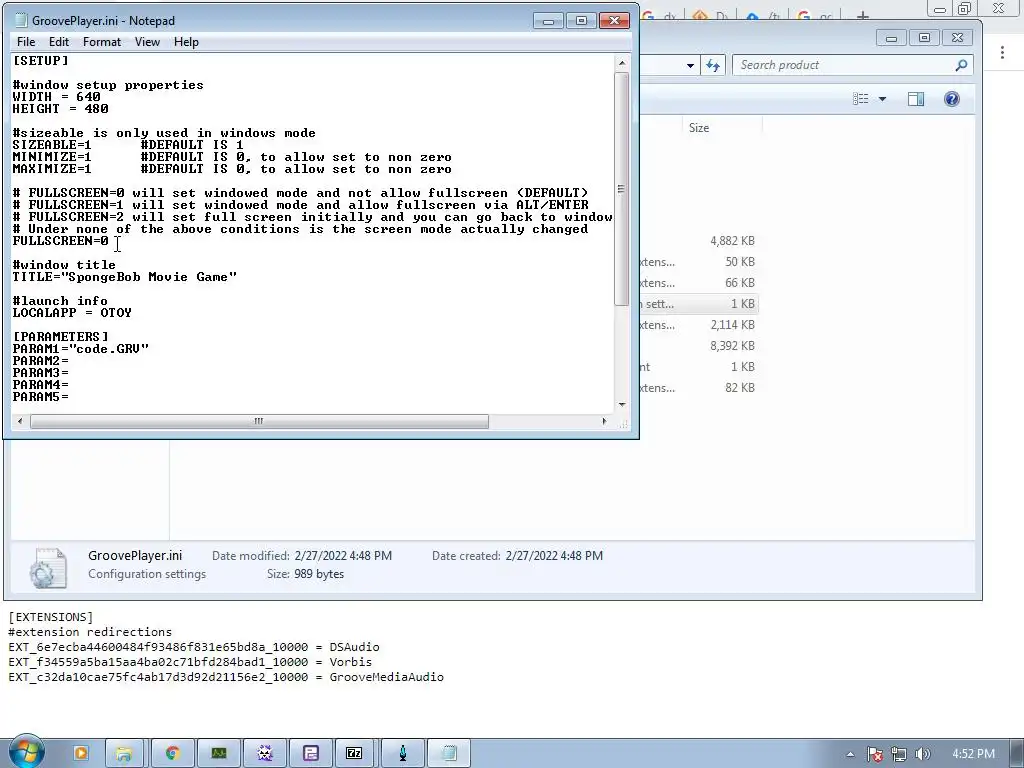Click the [SETUP] section header text
This screenshot has width=1024, height=768.
[40, 61]
